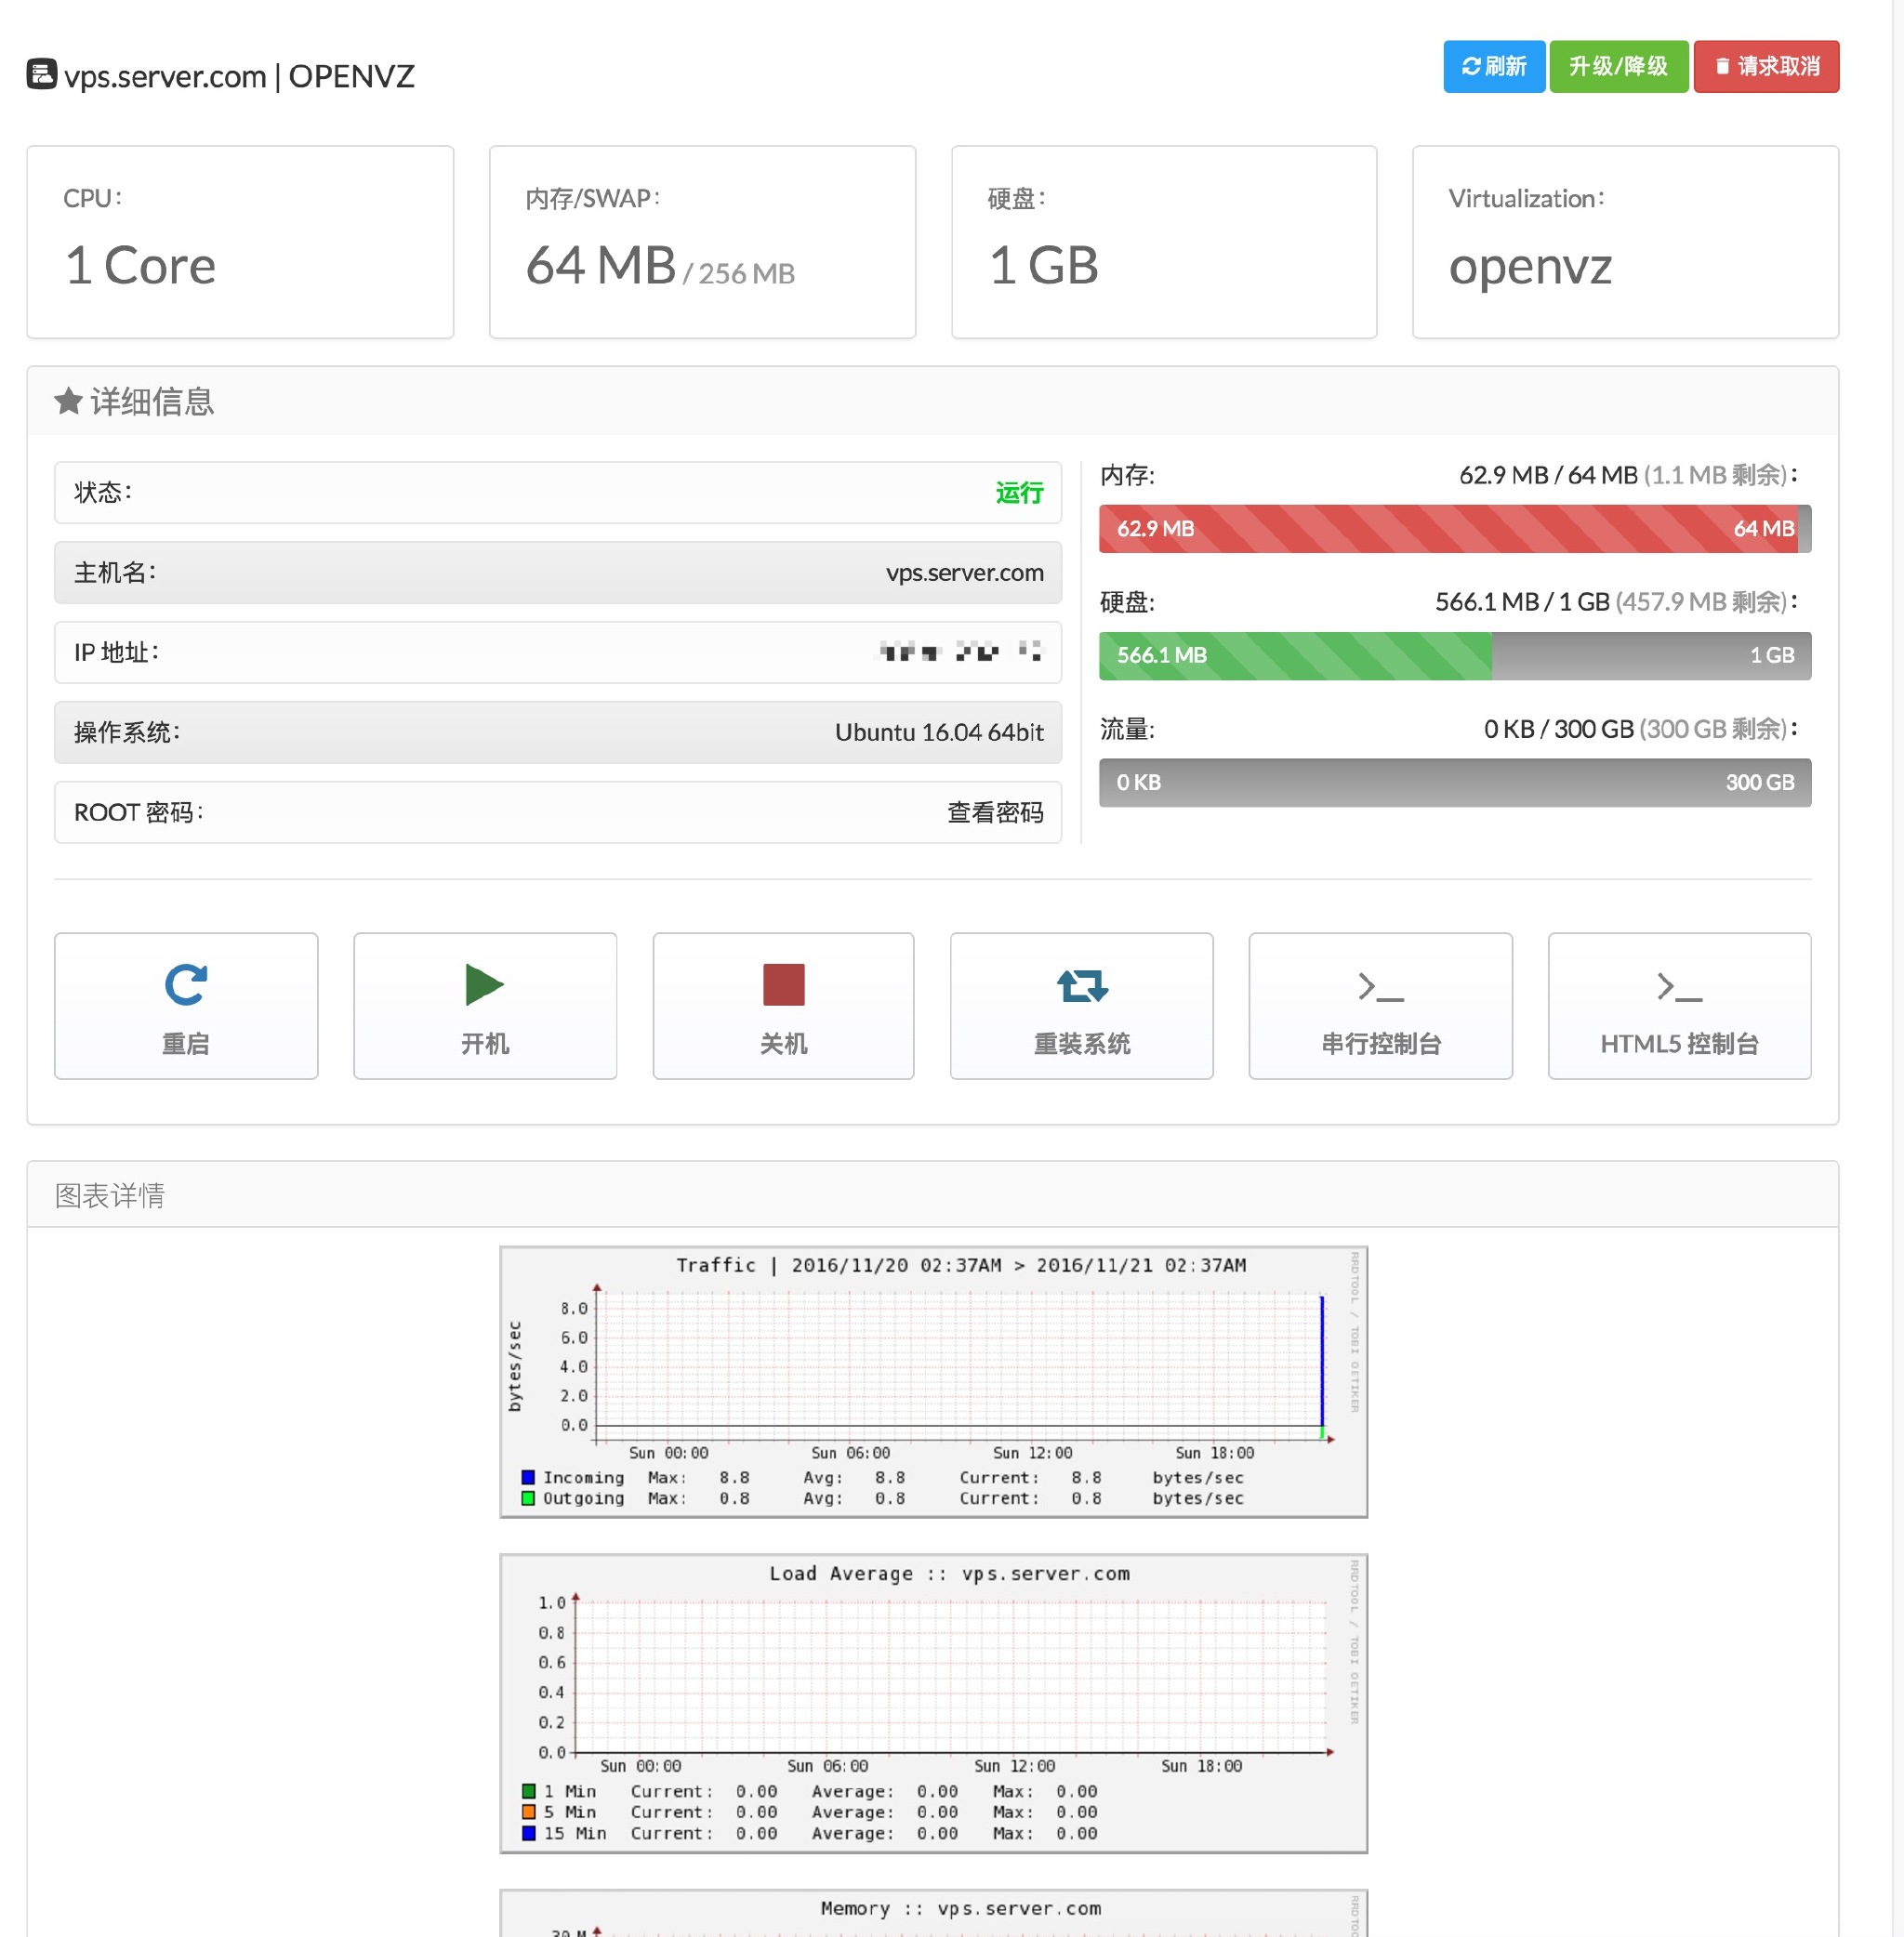The image size is (1904, 1937).
Task: Click the 图表详情 panel heading
Action: click(x=110, y=1195)
